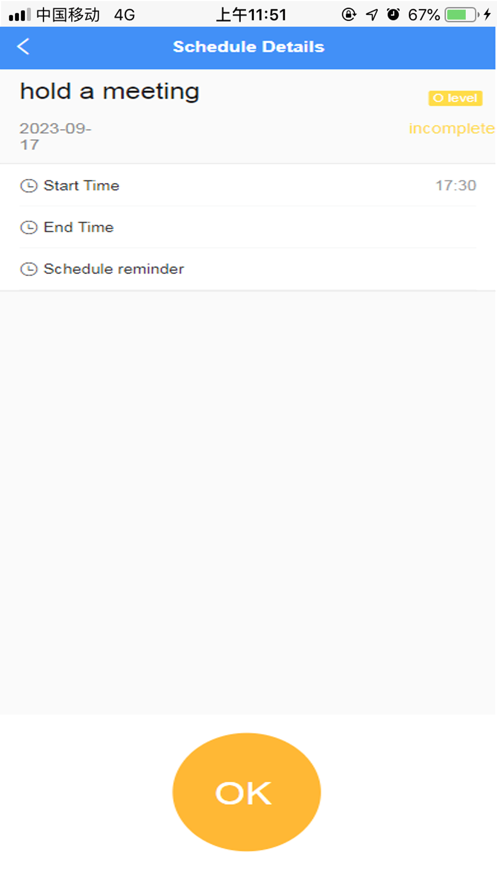Viewport: 497px width, 883px height.
Task: Tap the hold a meeting title
Action: point(110,91)
